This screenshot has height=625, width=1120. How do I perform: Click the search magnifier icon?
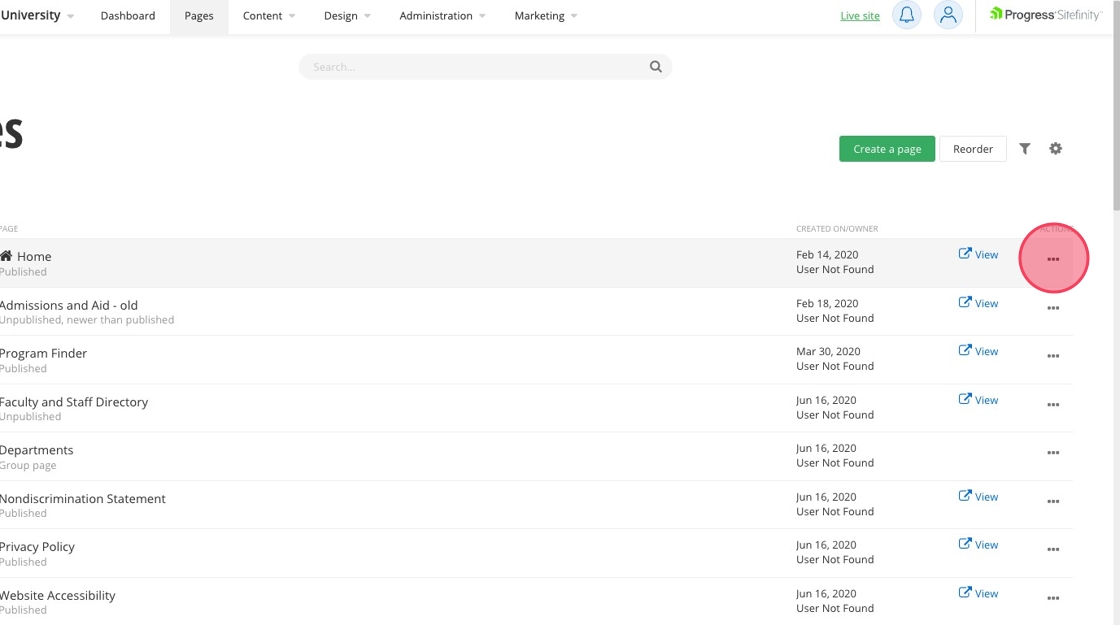click(x=656, y=67)
